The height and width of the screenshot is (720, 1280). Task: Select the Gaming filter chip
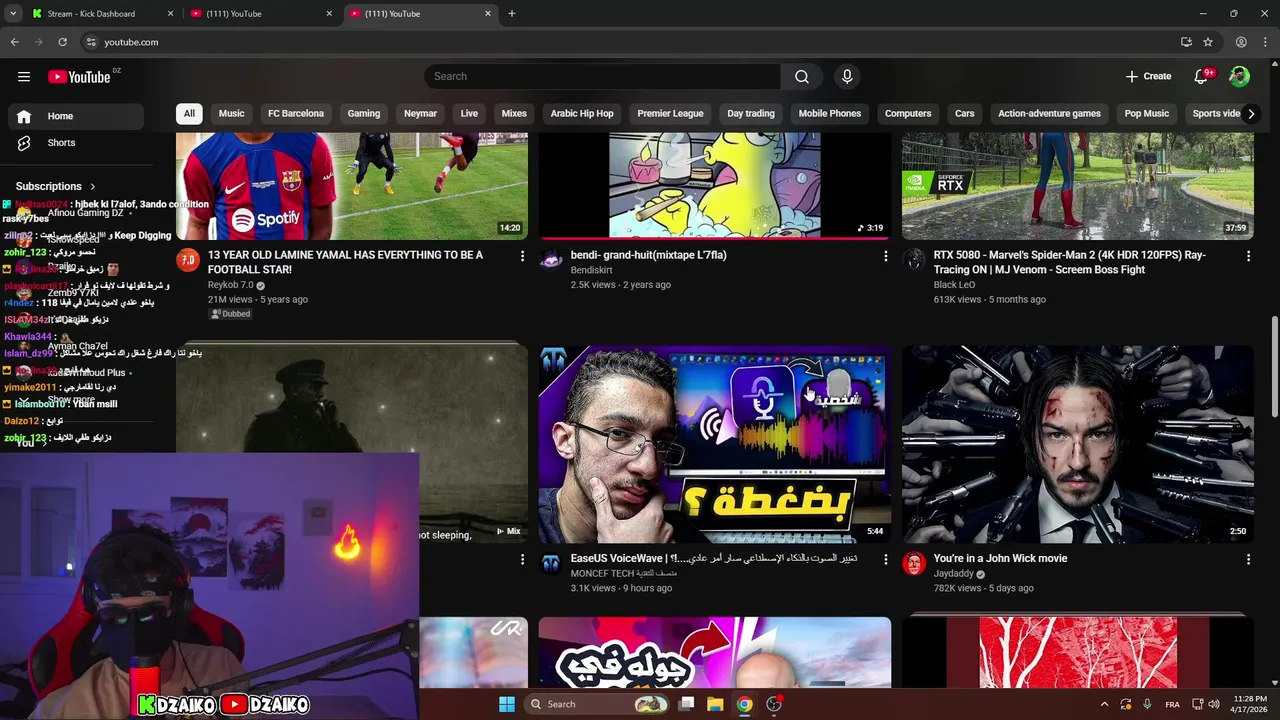pos(364,114)
